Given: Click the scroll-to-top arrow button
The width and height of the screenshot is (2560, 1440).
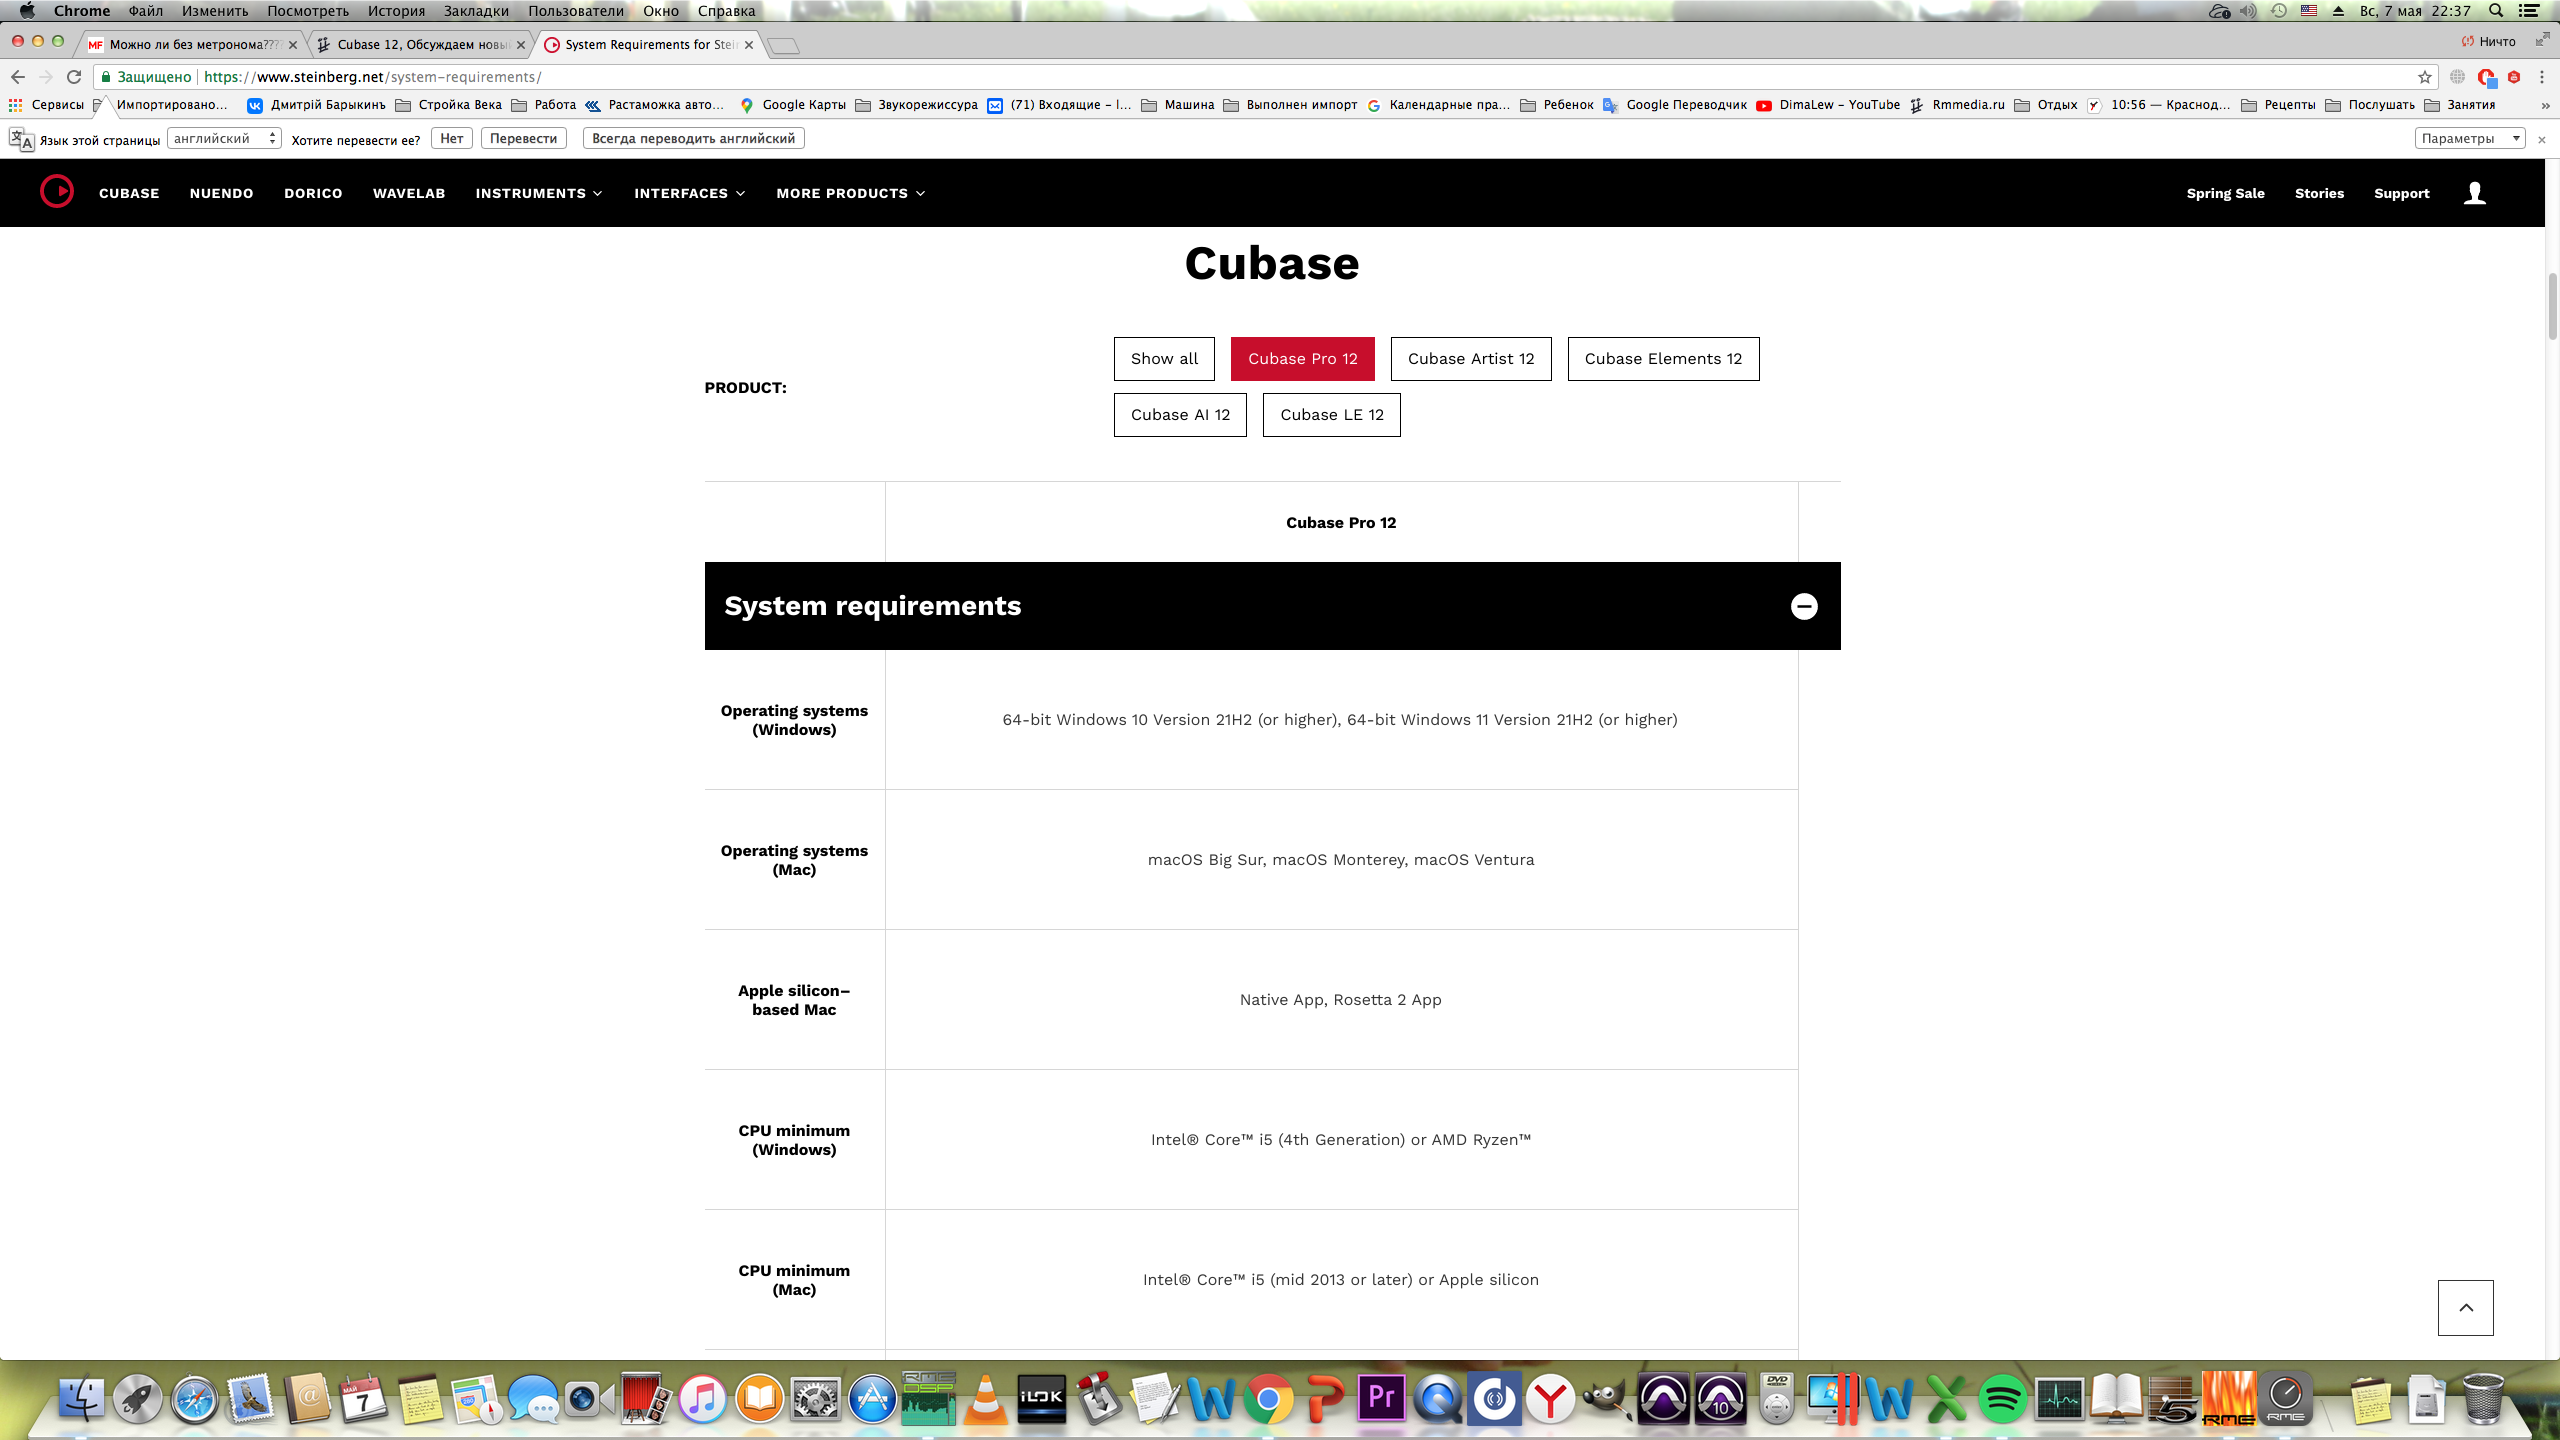Looking at the screenshot, I should tap(2465, 1307).
